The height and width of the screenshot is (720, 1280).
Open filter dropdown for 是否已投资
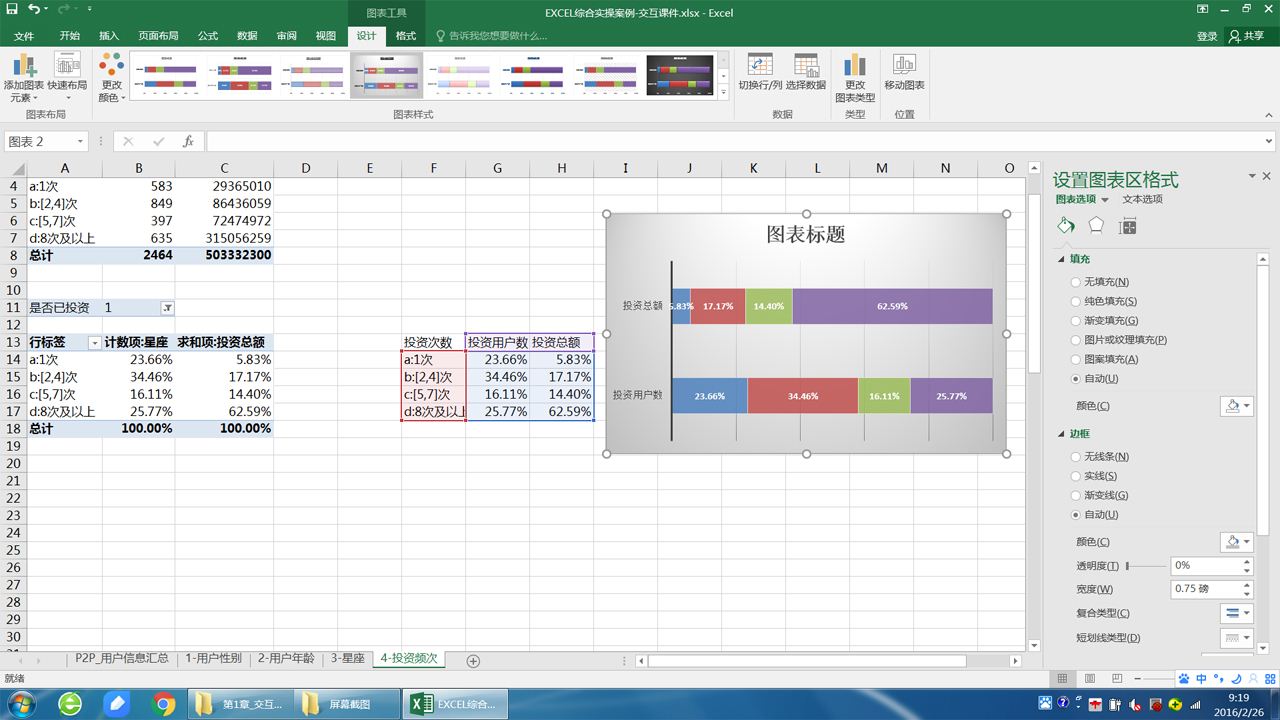tap(167, 308)
